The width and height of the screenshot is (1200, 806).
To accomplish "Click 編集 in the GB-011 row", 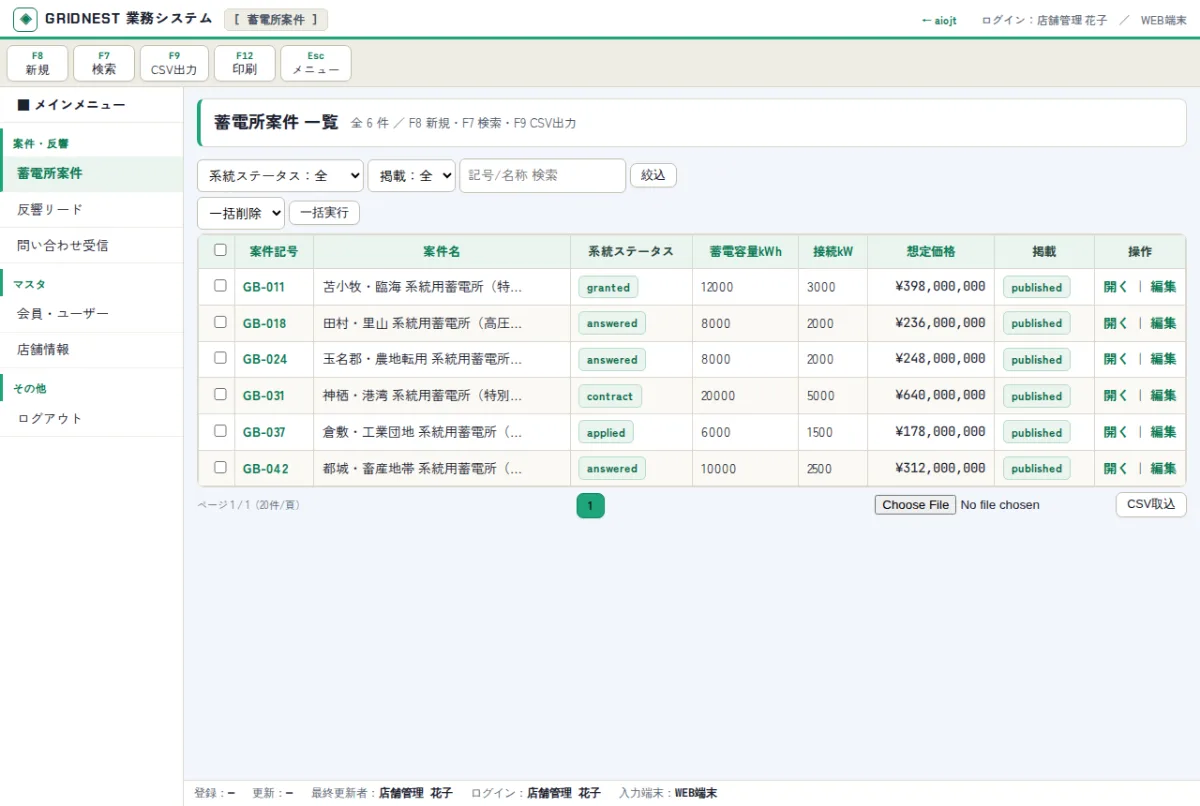I will coord(1163,287).
